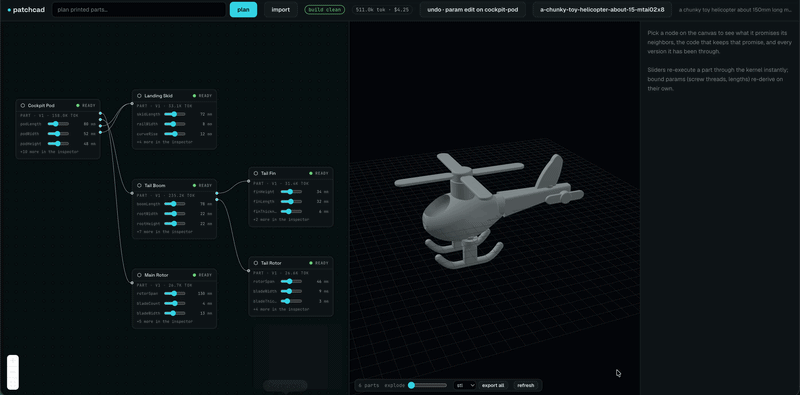
Task: Select the Main Rotor node title
Action: [156, 275]
